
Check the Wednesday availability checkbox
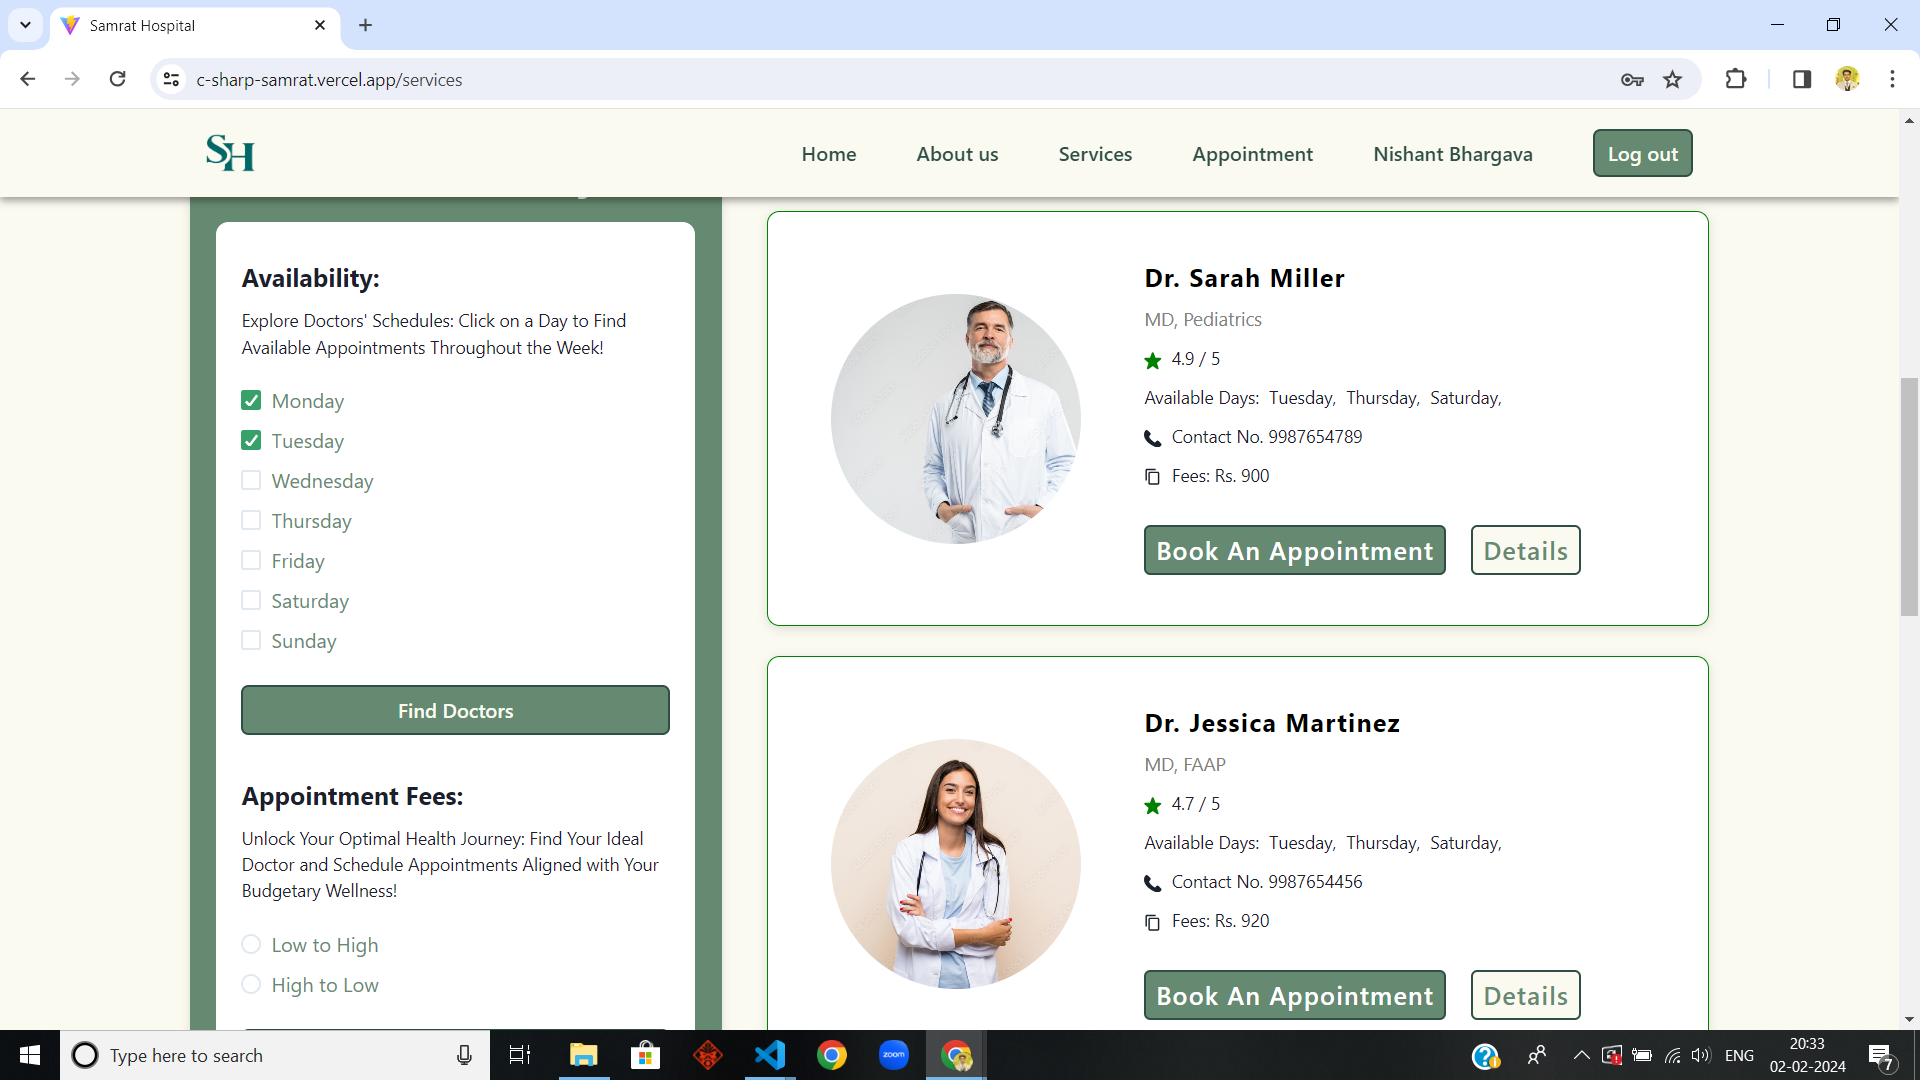251,481
